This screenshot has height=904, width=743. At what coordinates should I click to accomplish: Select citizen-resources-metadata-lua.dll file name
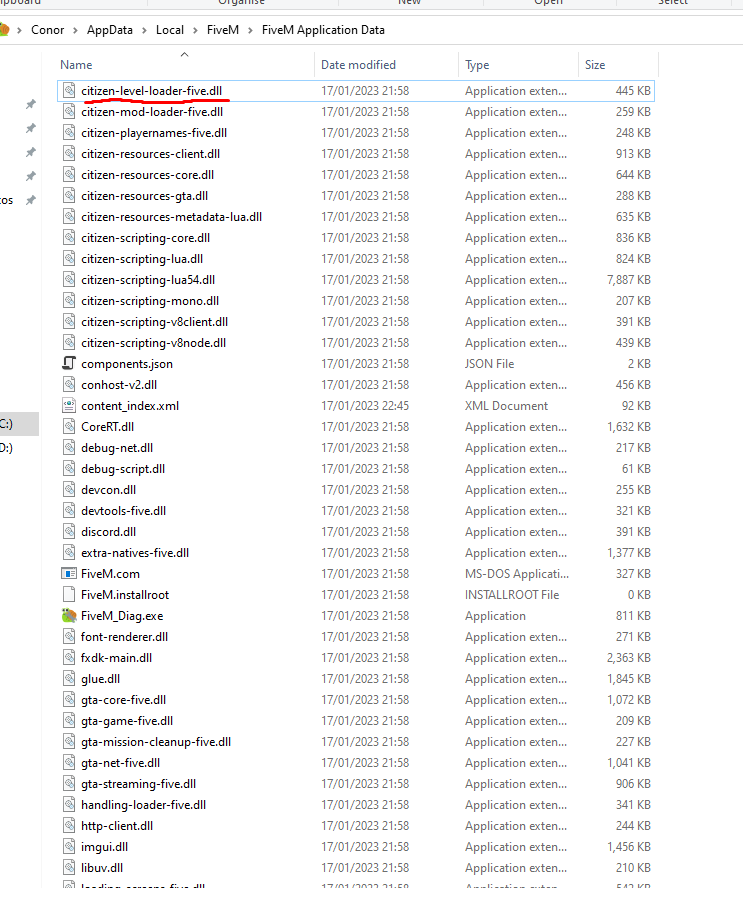point(172,217)
